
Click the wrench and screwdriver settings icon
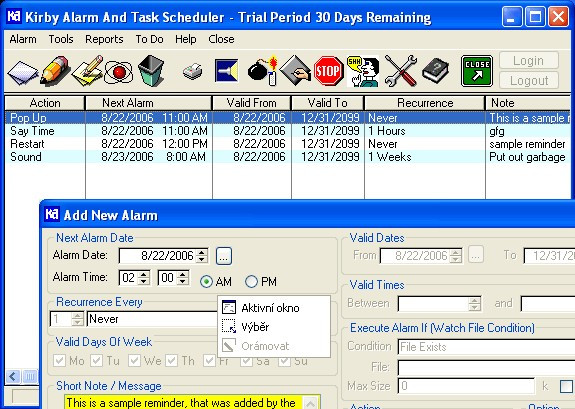(x=401, y=71)
